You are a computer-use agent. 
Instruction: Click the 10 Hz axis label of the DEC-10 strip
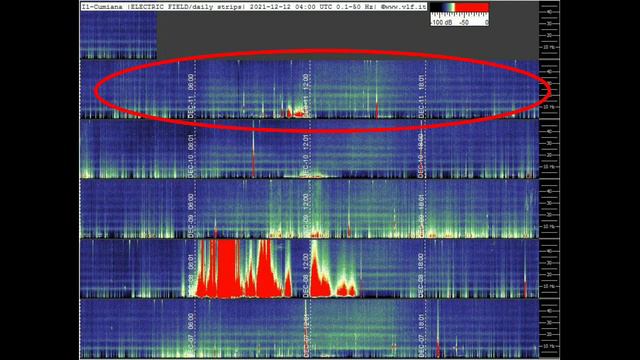click(550, 167)
